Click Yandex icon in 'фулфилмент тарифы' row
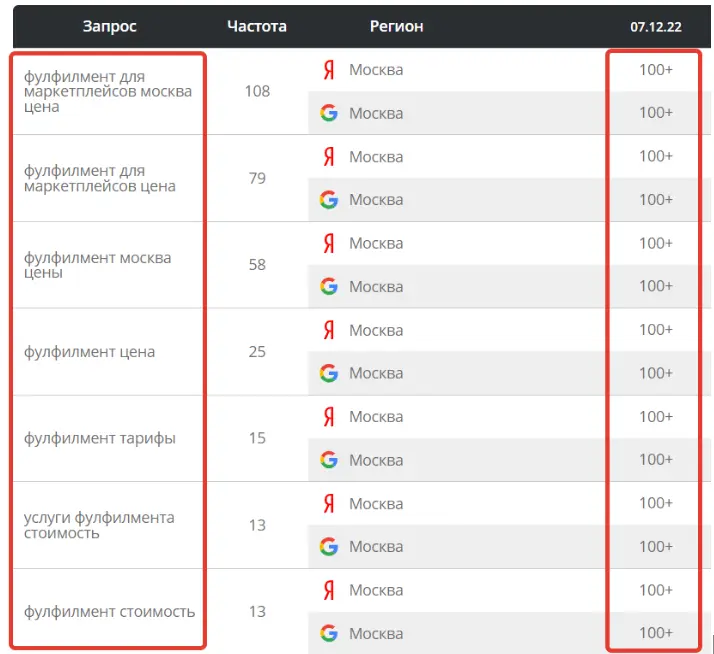714x654 pixels. coord(328,416)
